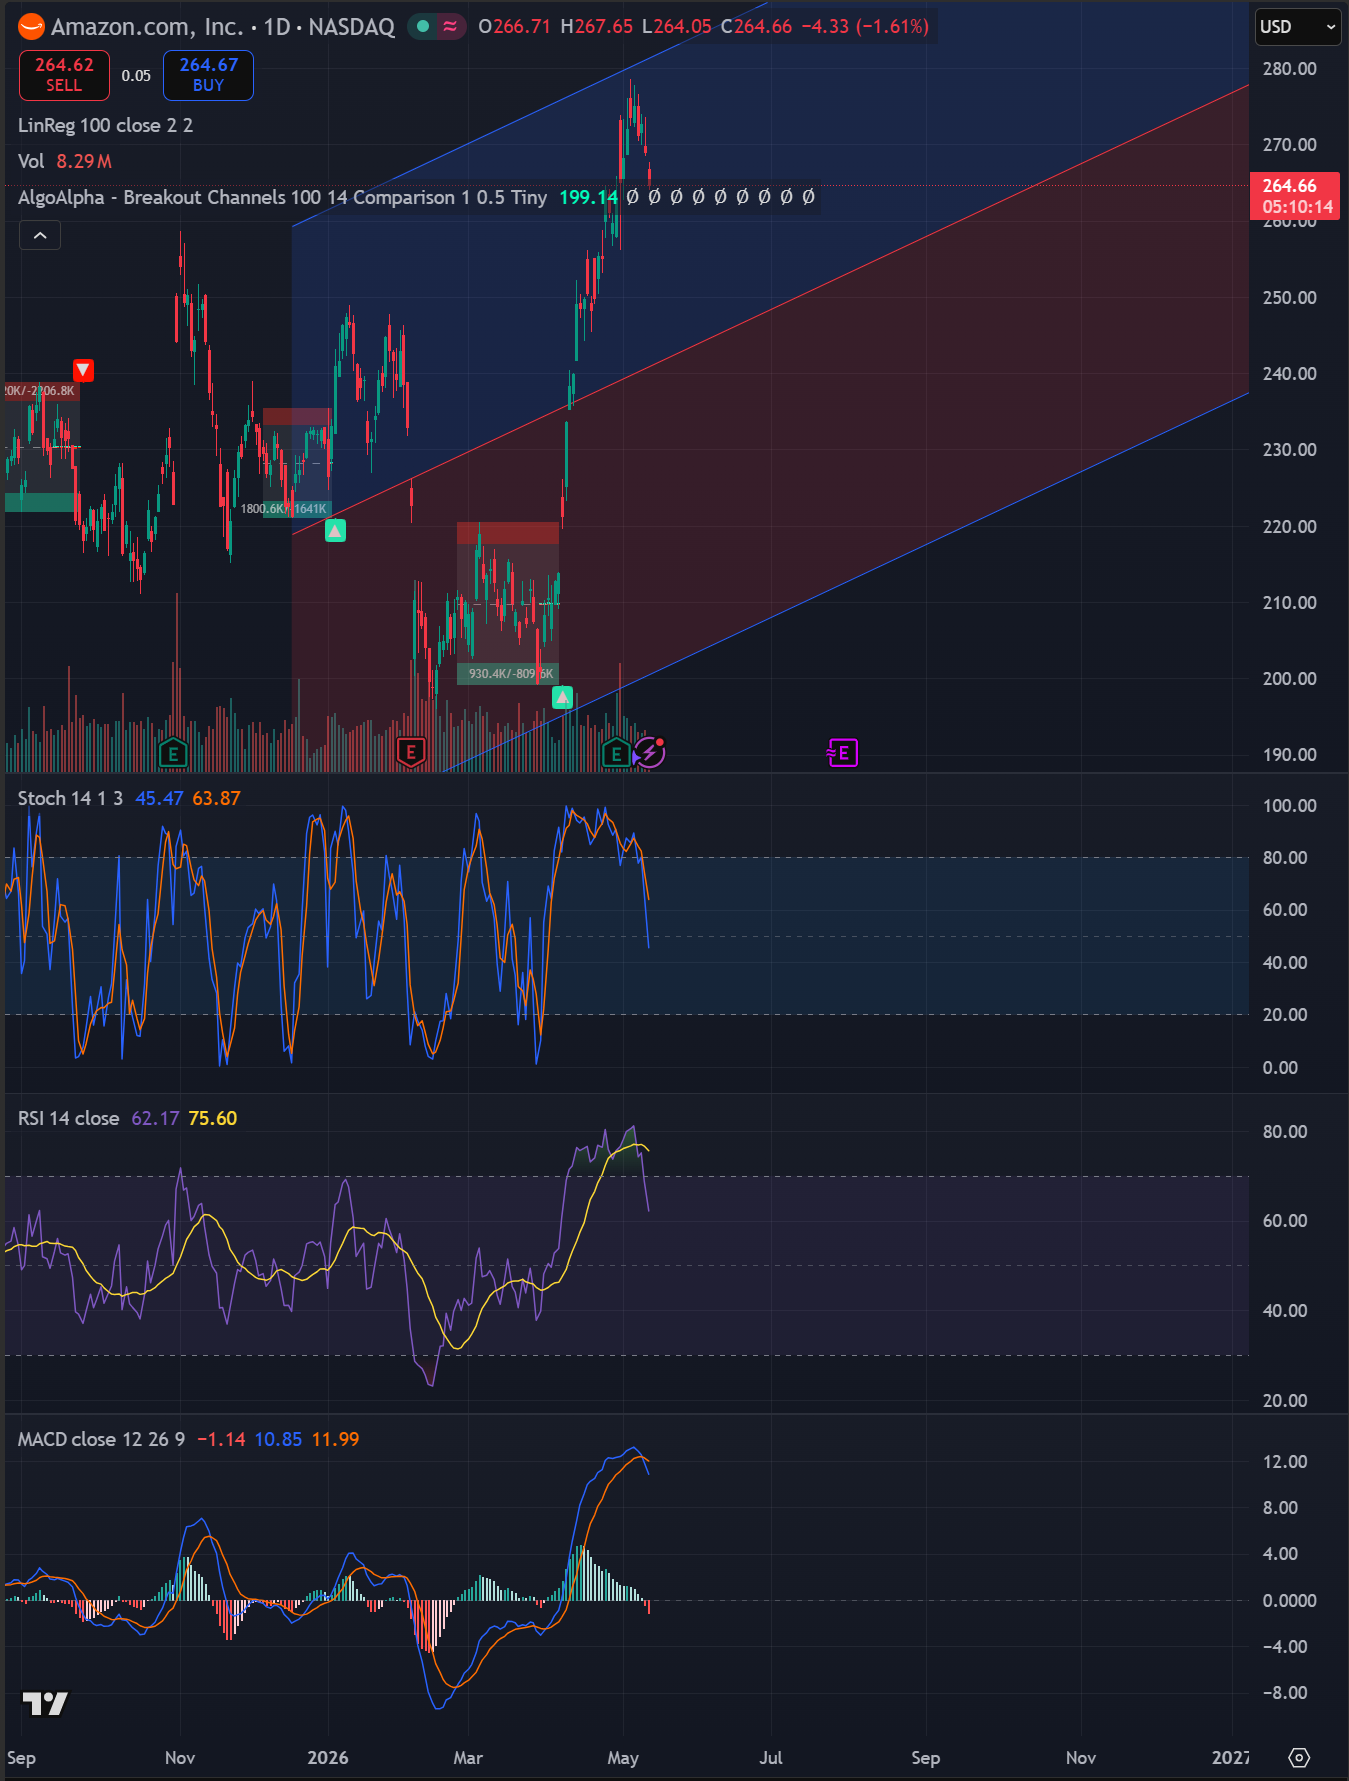Toggle the pink approximate data indicator
Screen dimensions: 1349x1781
click(450, 27)
